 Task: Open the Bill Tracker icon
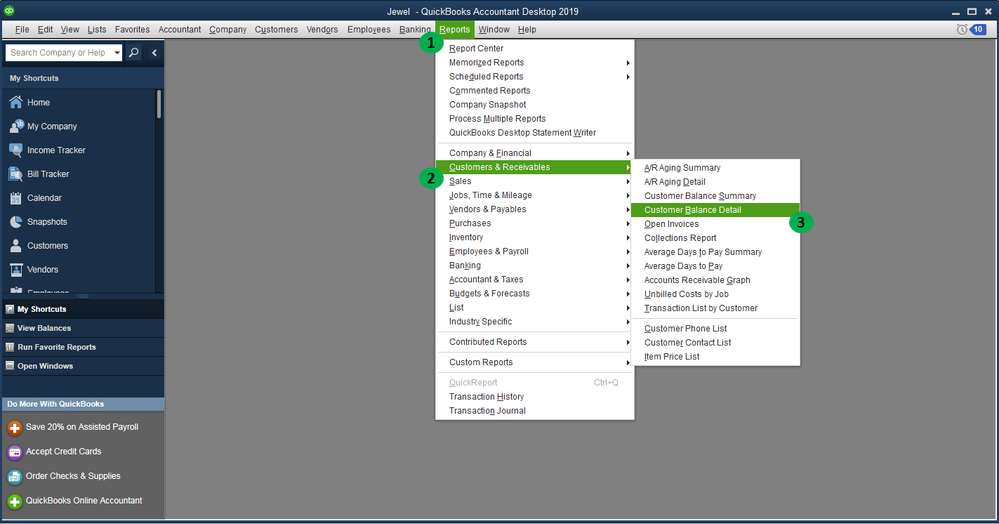16,174
